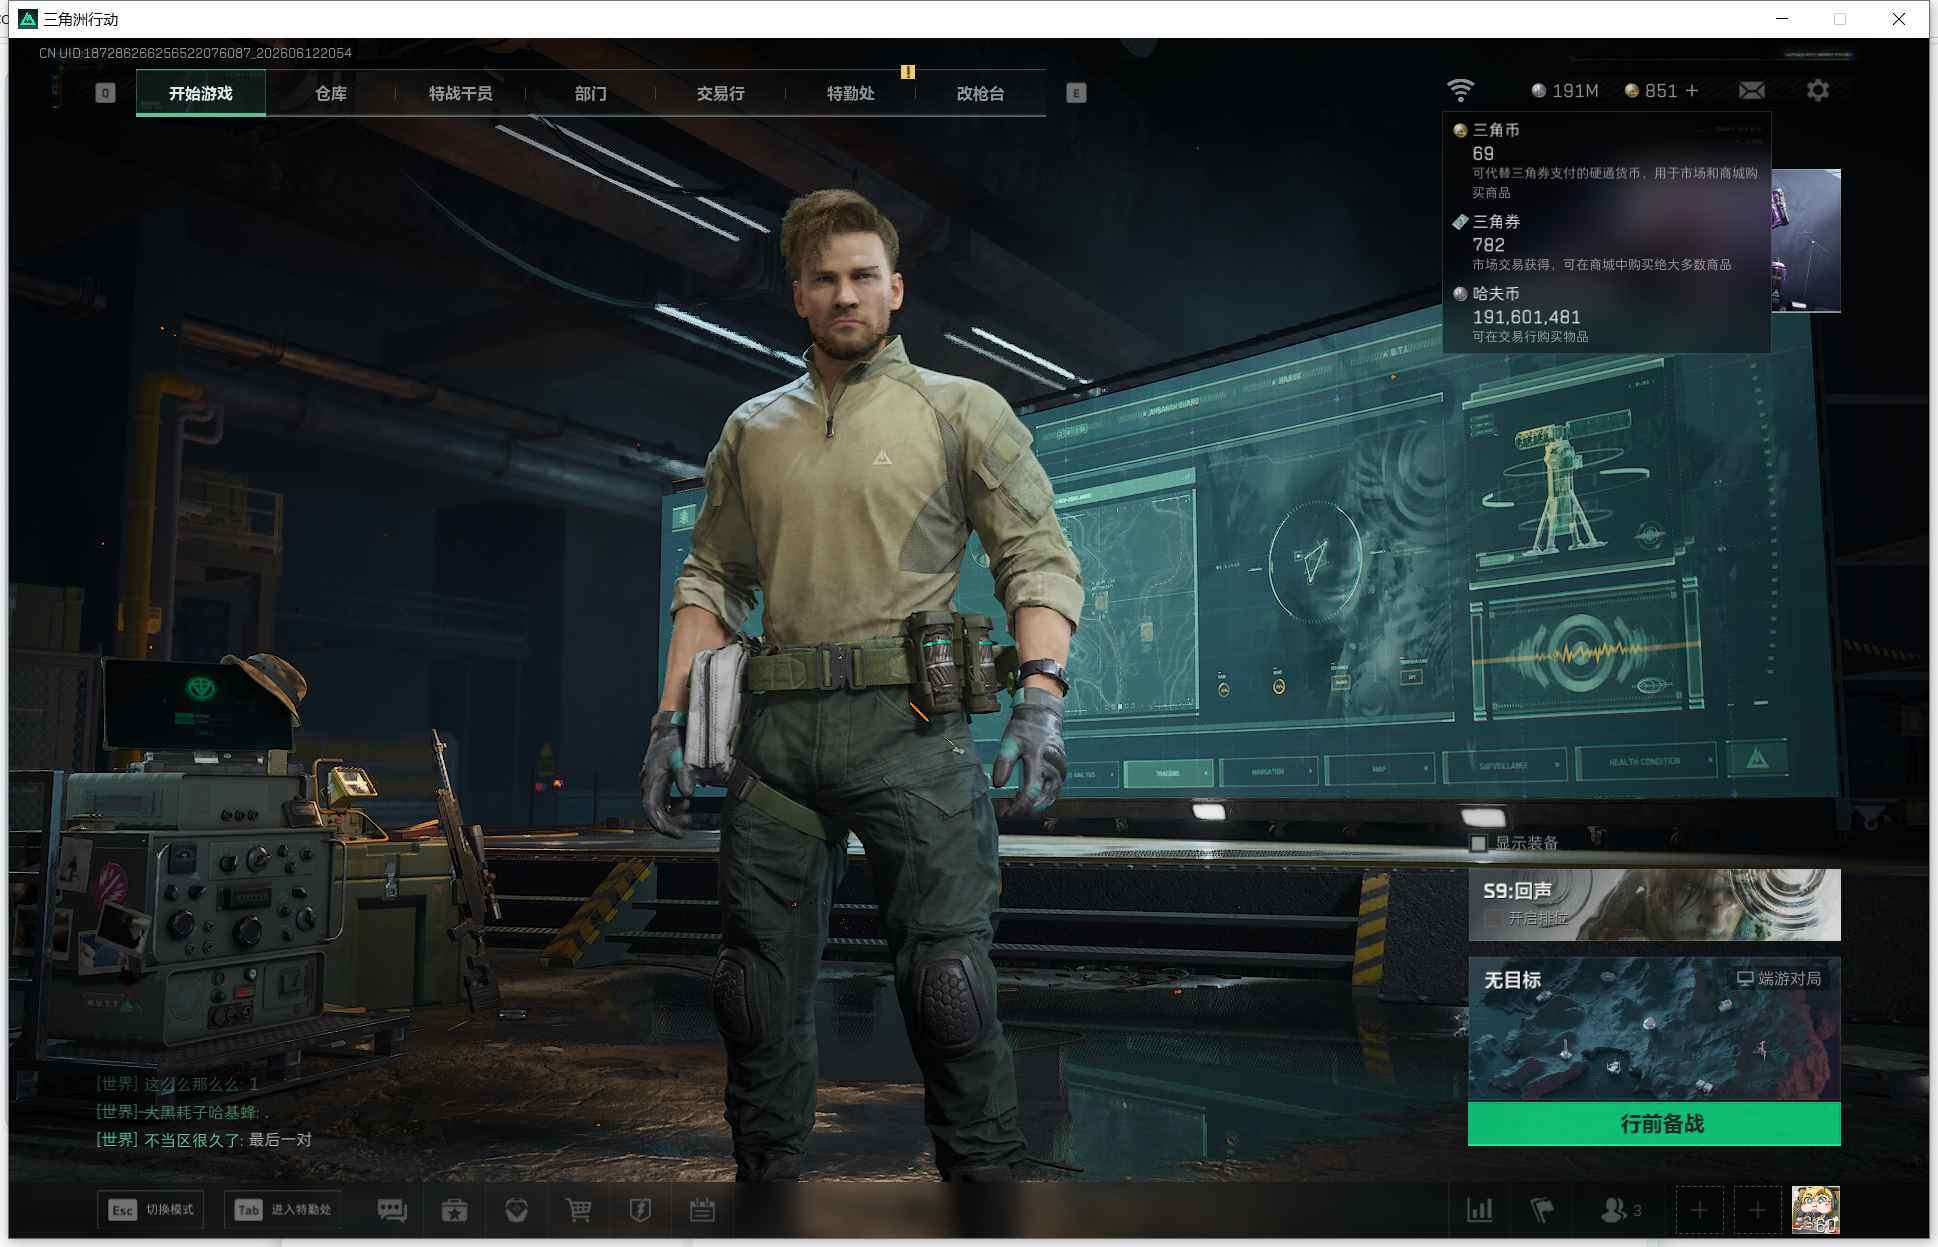Image resolution: width=1938 pixels, height=1247 pixels.
Task: Click the 851 三角币 balance
Action: 1651,91
